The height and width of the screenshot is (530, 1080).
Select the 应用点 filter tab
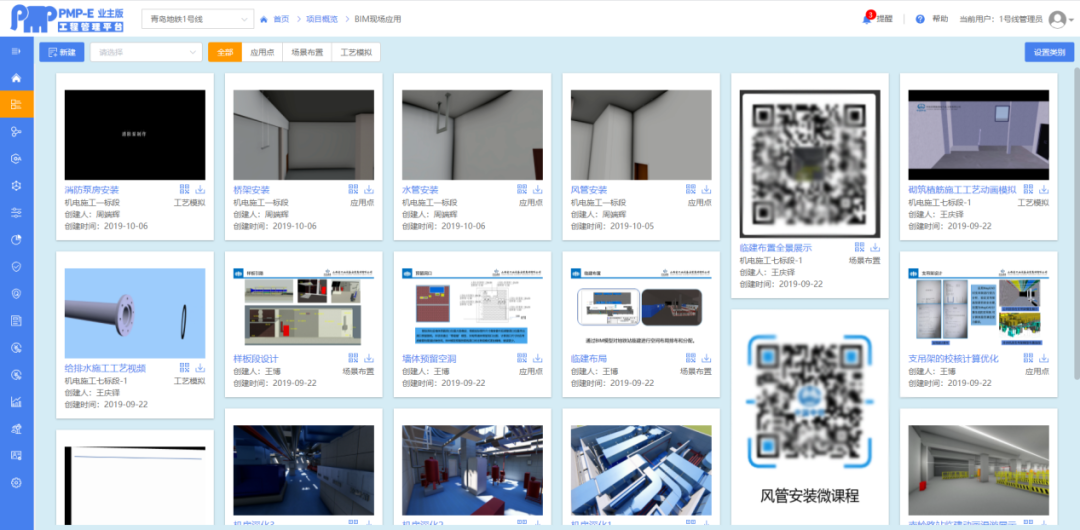(x=262, y=52)
